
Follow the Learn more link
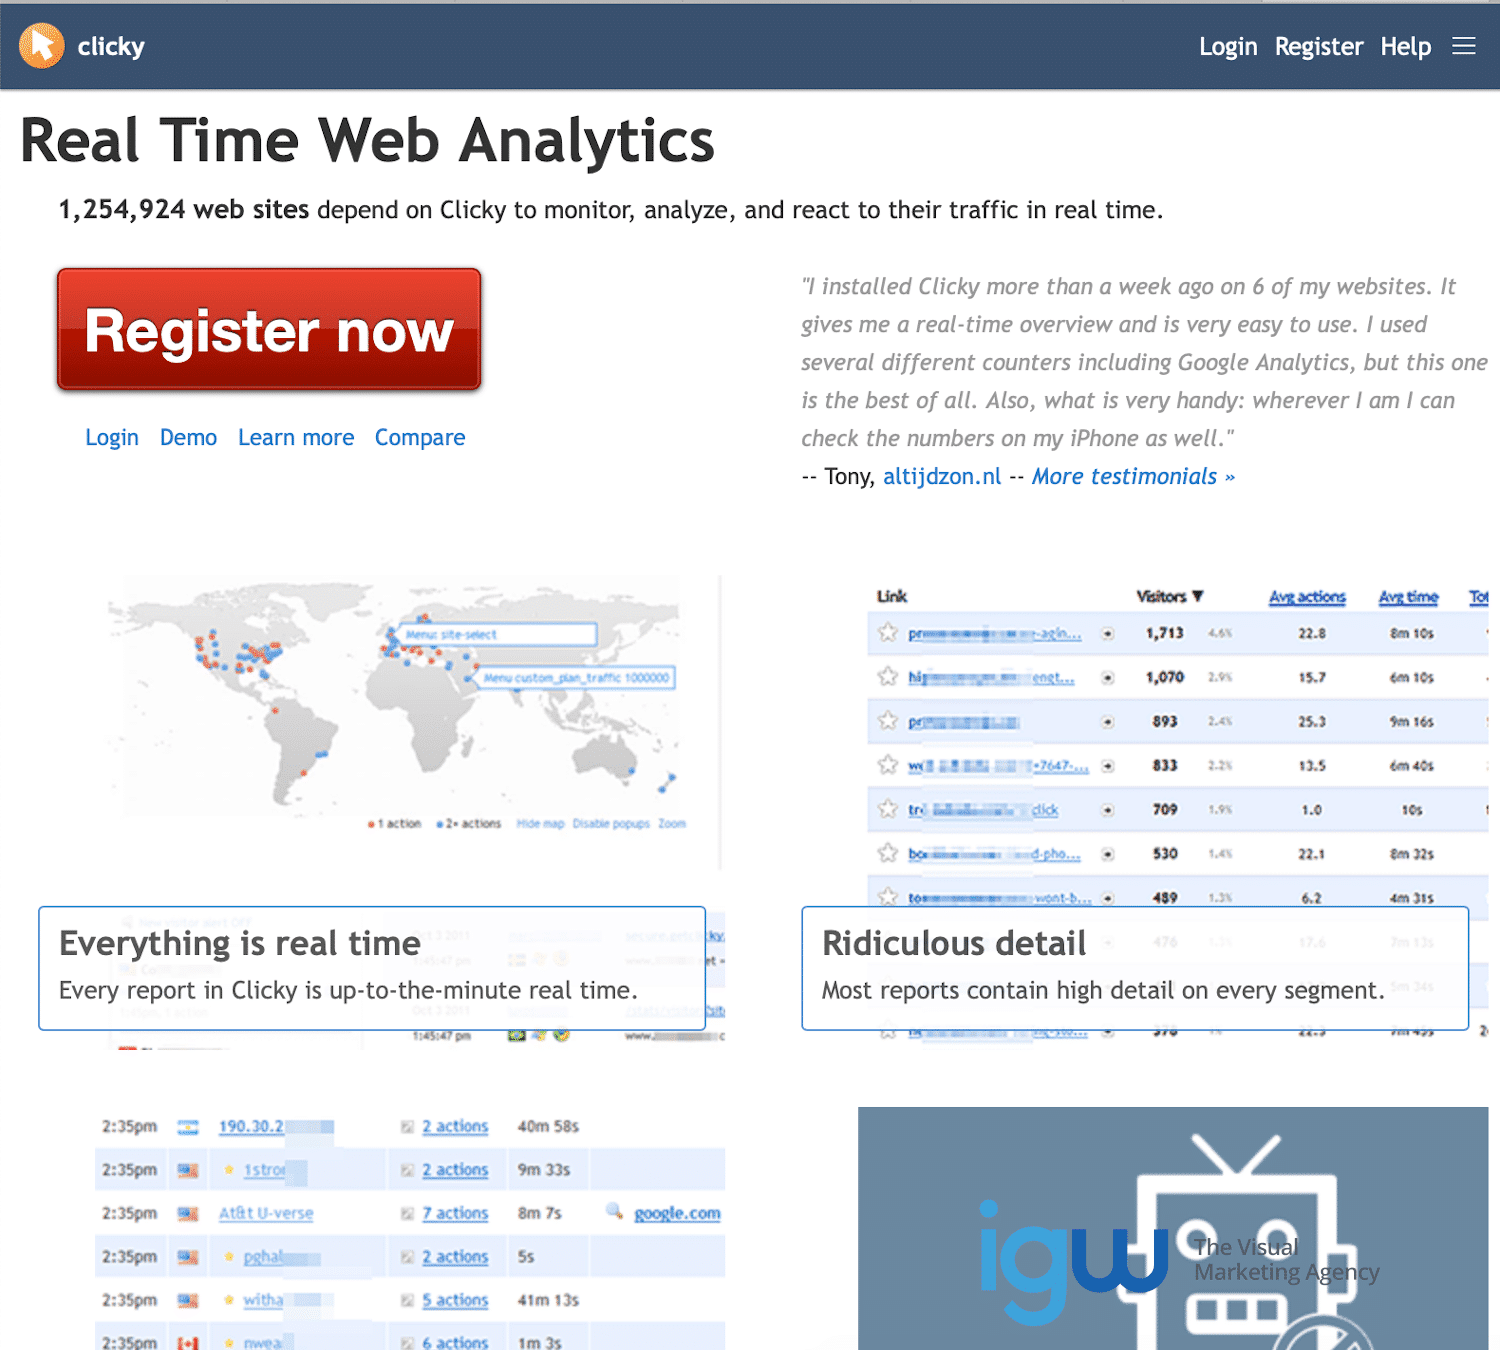click(x=296, y=438)
